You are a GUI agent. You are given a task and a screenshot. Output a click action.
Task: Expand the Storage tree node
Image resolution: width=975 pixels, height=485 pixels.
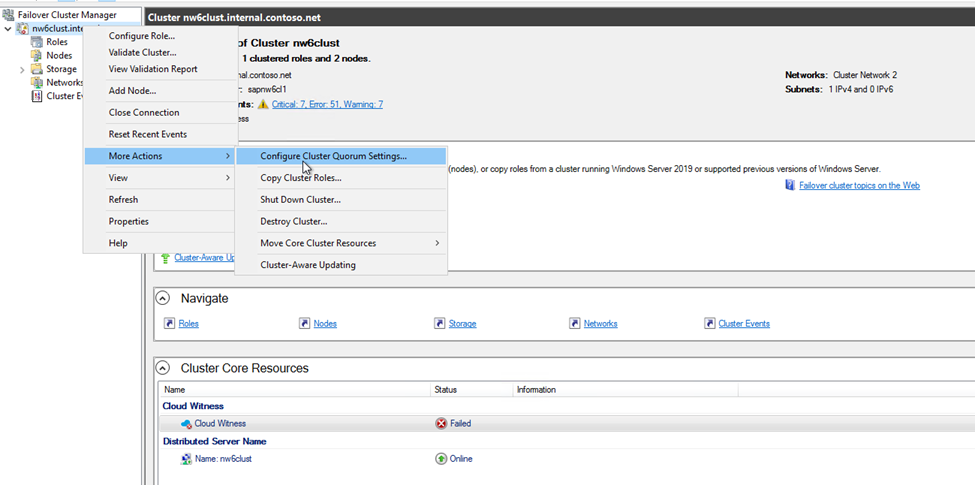(22, 70)
